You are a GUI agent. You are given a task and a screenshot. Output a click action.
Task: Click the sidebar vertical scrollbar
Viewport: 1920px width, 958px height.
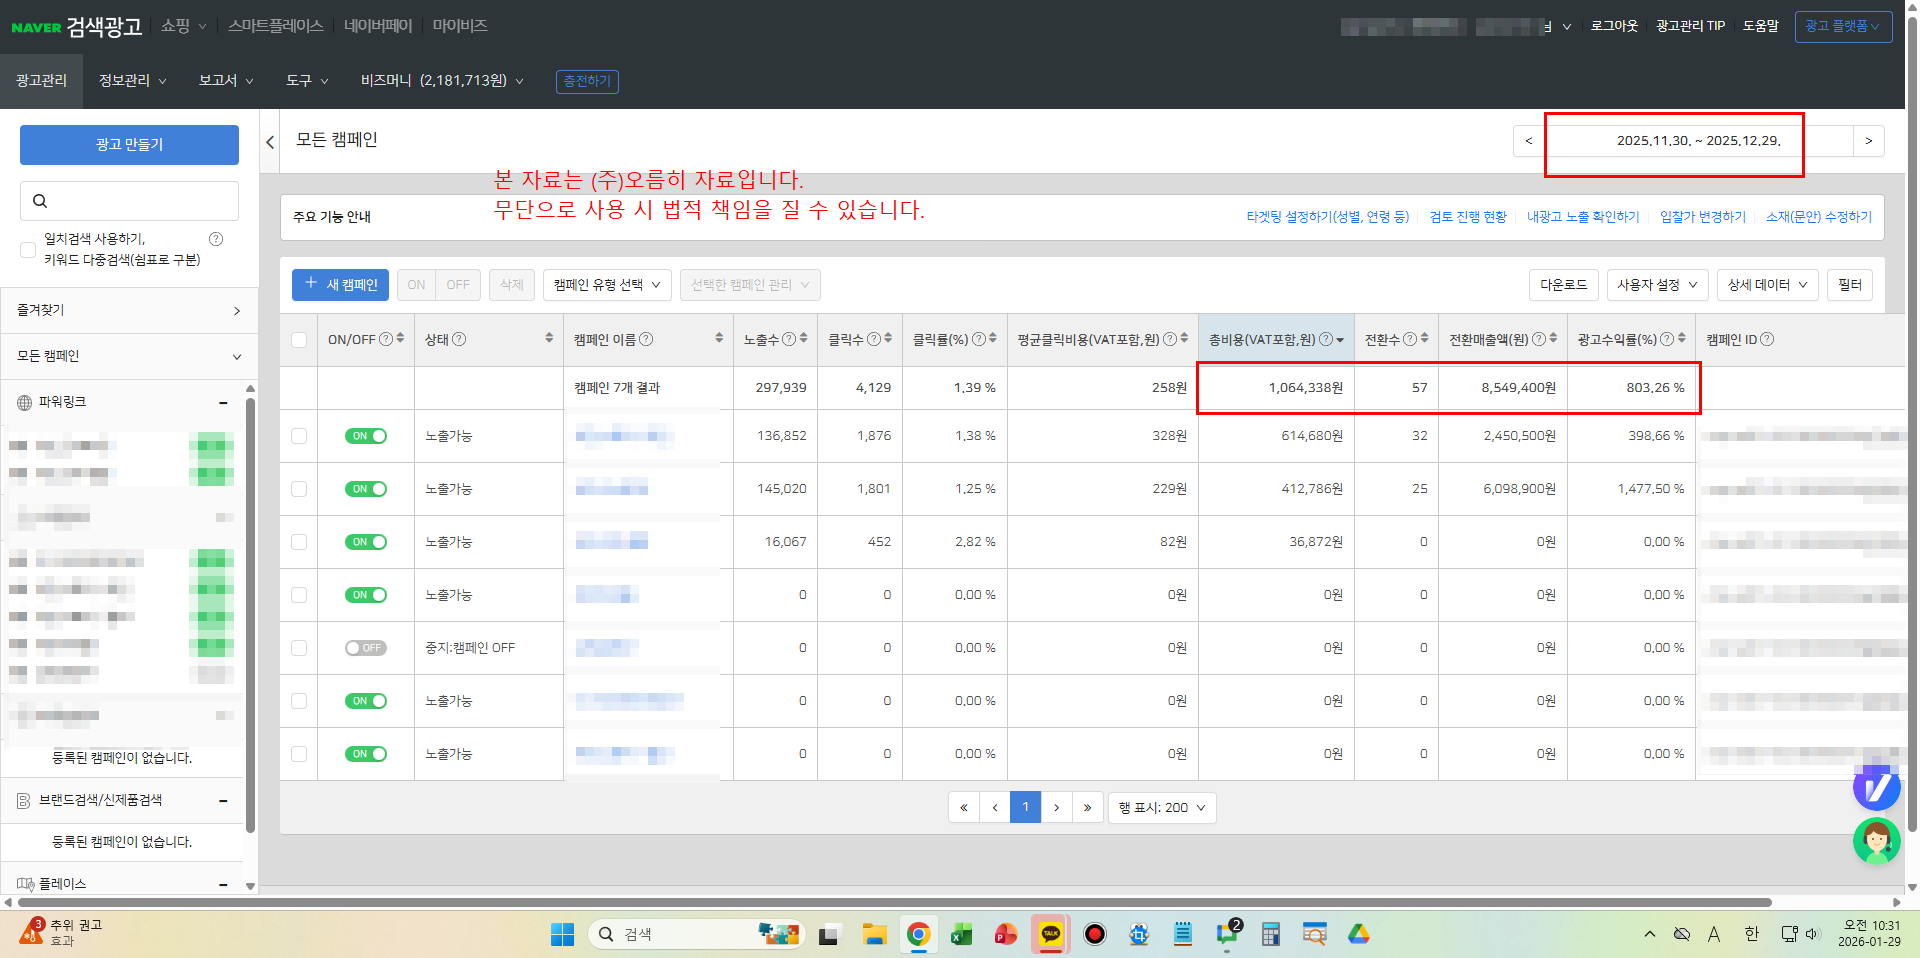pos(249,600)
